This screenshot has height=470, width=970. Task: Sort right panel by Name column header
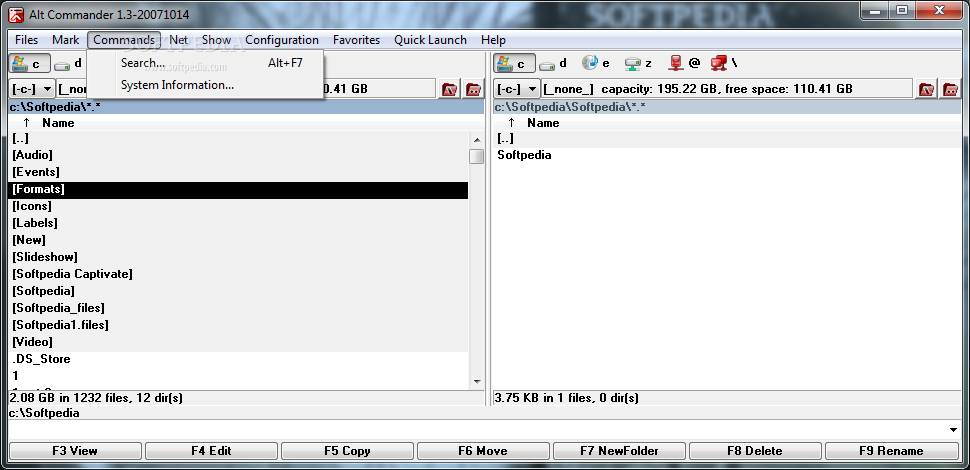(x=543, y=122)
